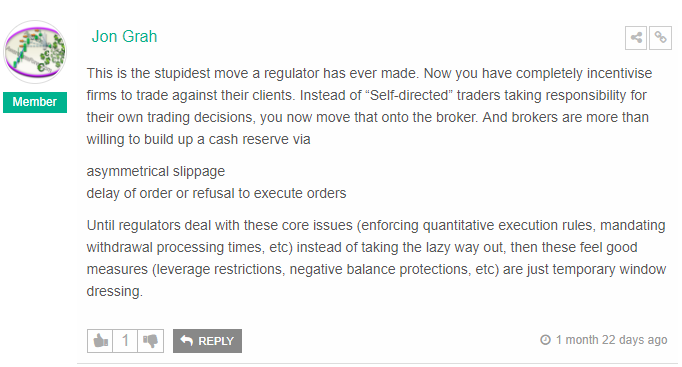Click the quoted "Self-directed" text
682x367 pixels.
point(410,95)
